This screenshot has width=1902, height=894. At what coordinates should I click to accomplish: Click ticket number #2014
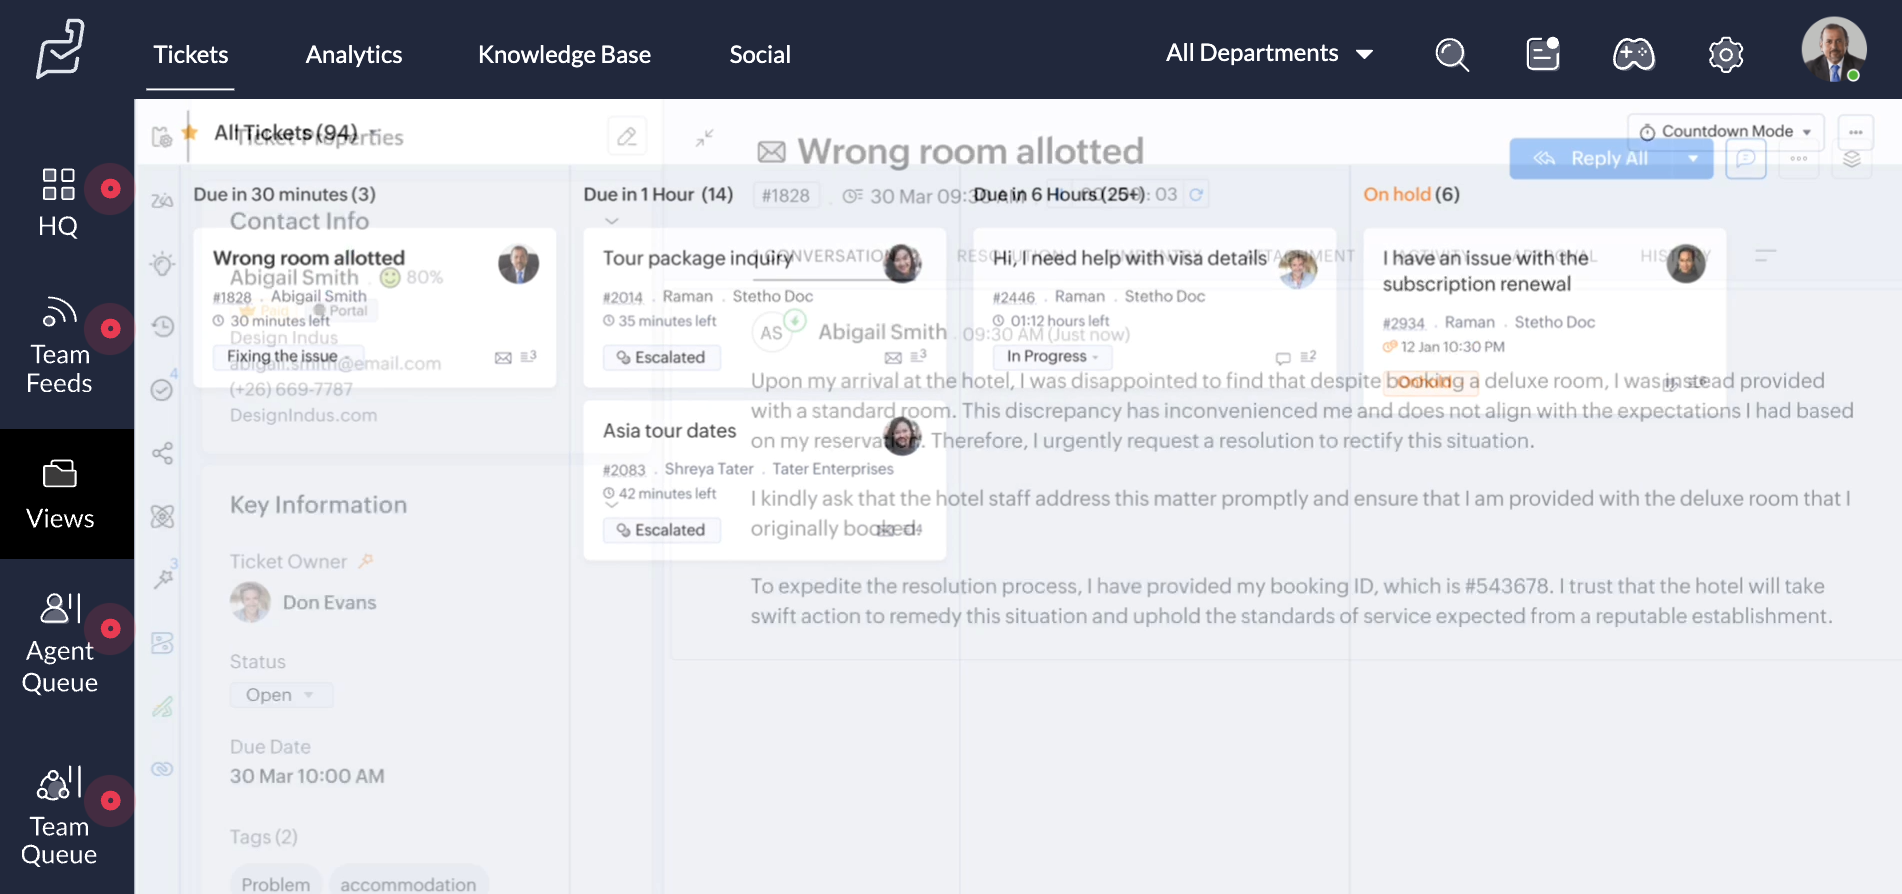coord(623,297)
